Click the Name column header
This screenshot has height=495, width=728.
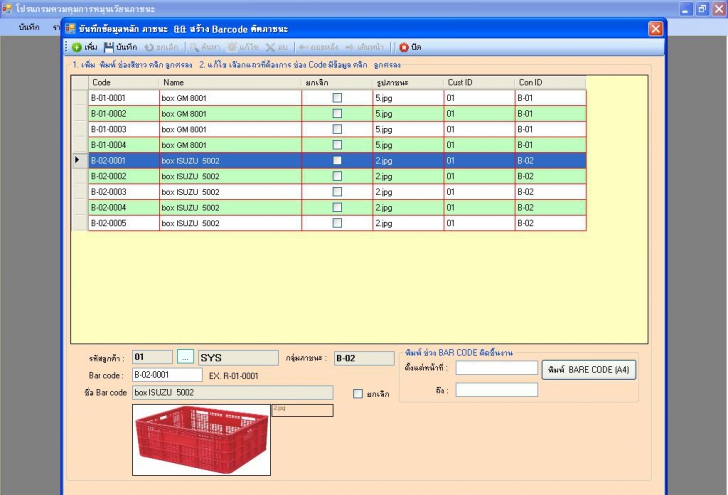point(230,83)
